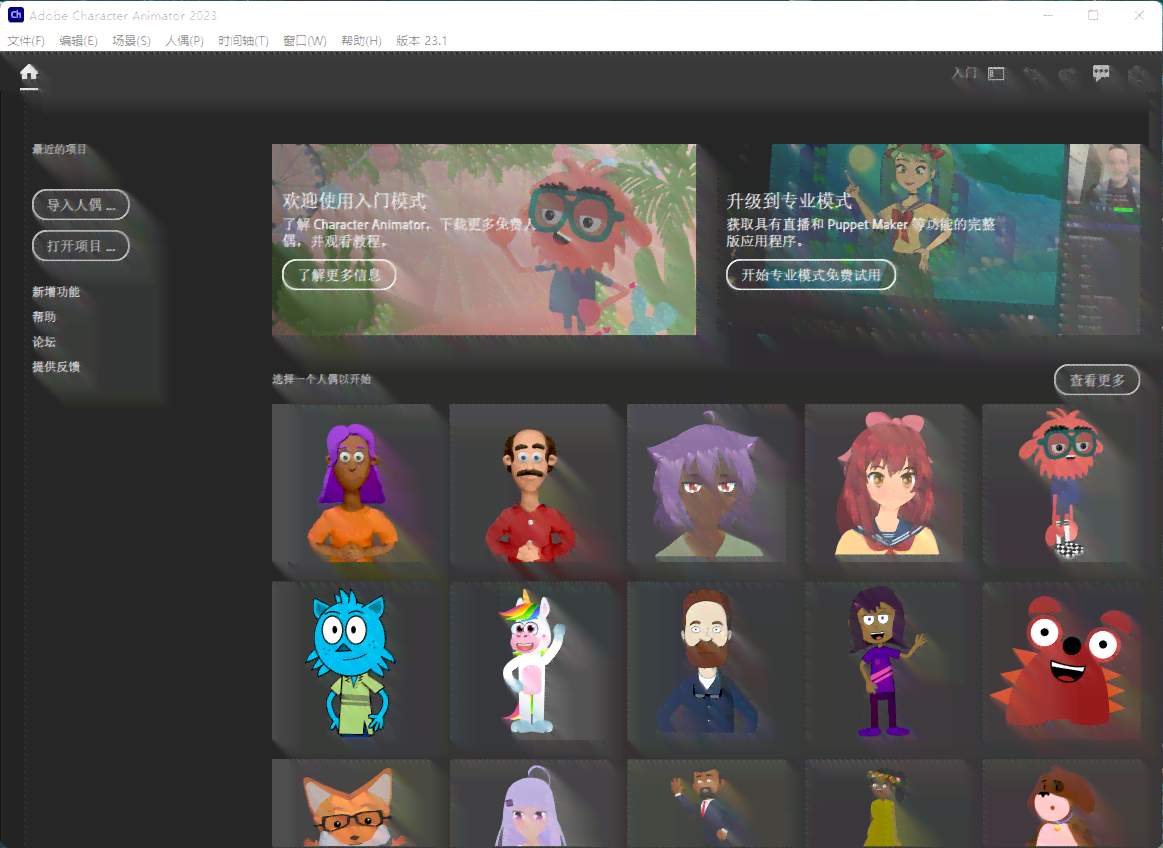The width and height of the screenshot is (1163, 848).
Task: Open the feedback speech bubble icon
Action: click(x=1101, y=73)
